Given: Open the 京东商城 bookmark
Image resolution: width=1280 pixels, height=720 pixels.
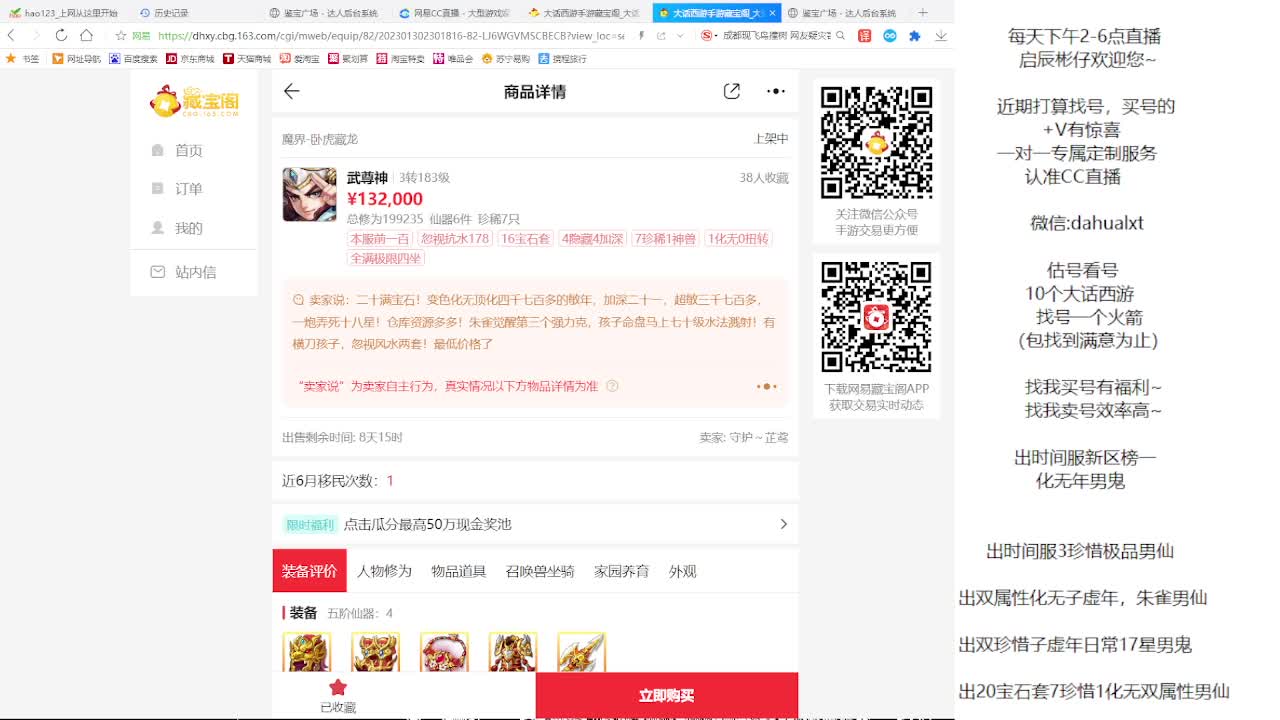Looking at the screenshot, I should point(190,59).
